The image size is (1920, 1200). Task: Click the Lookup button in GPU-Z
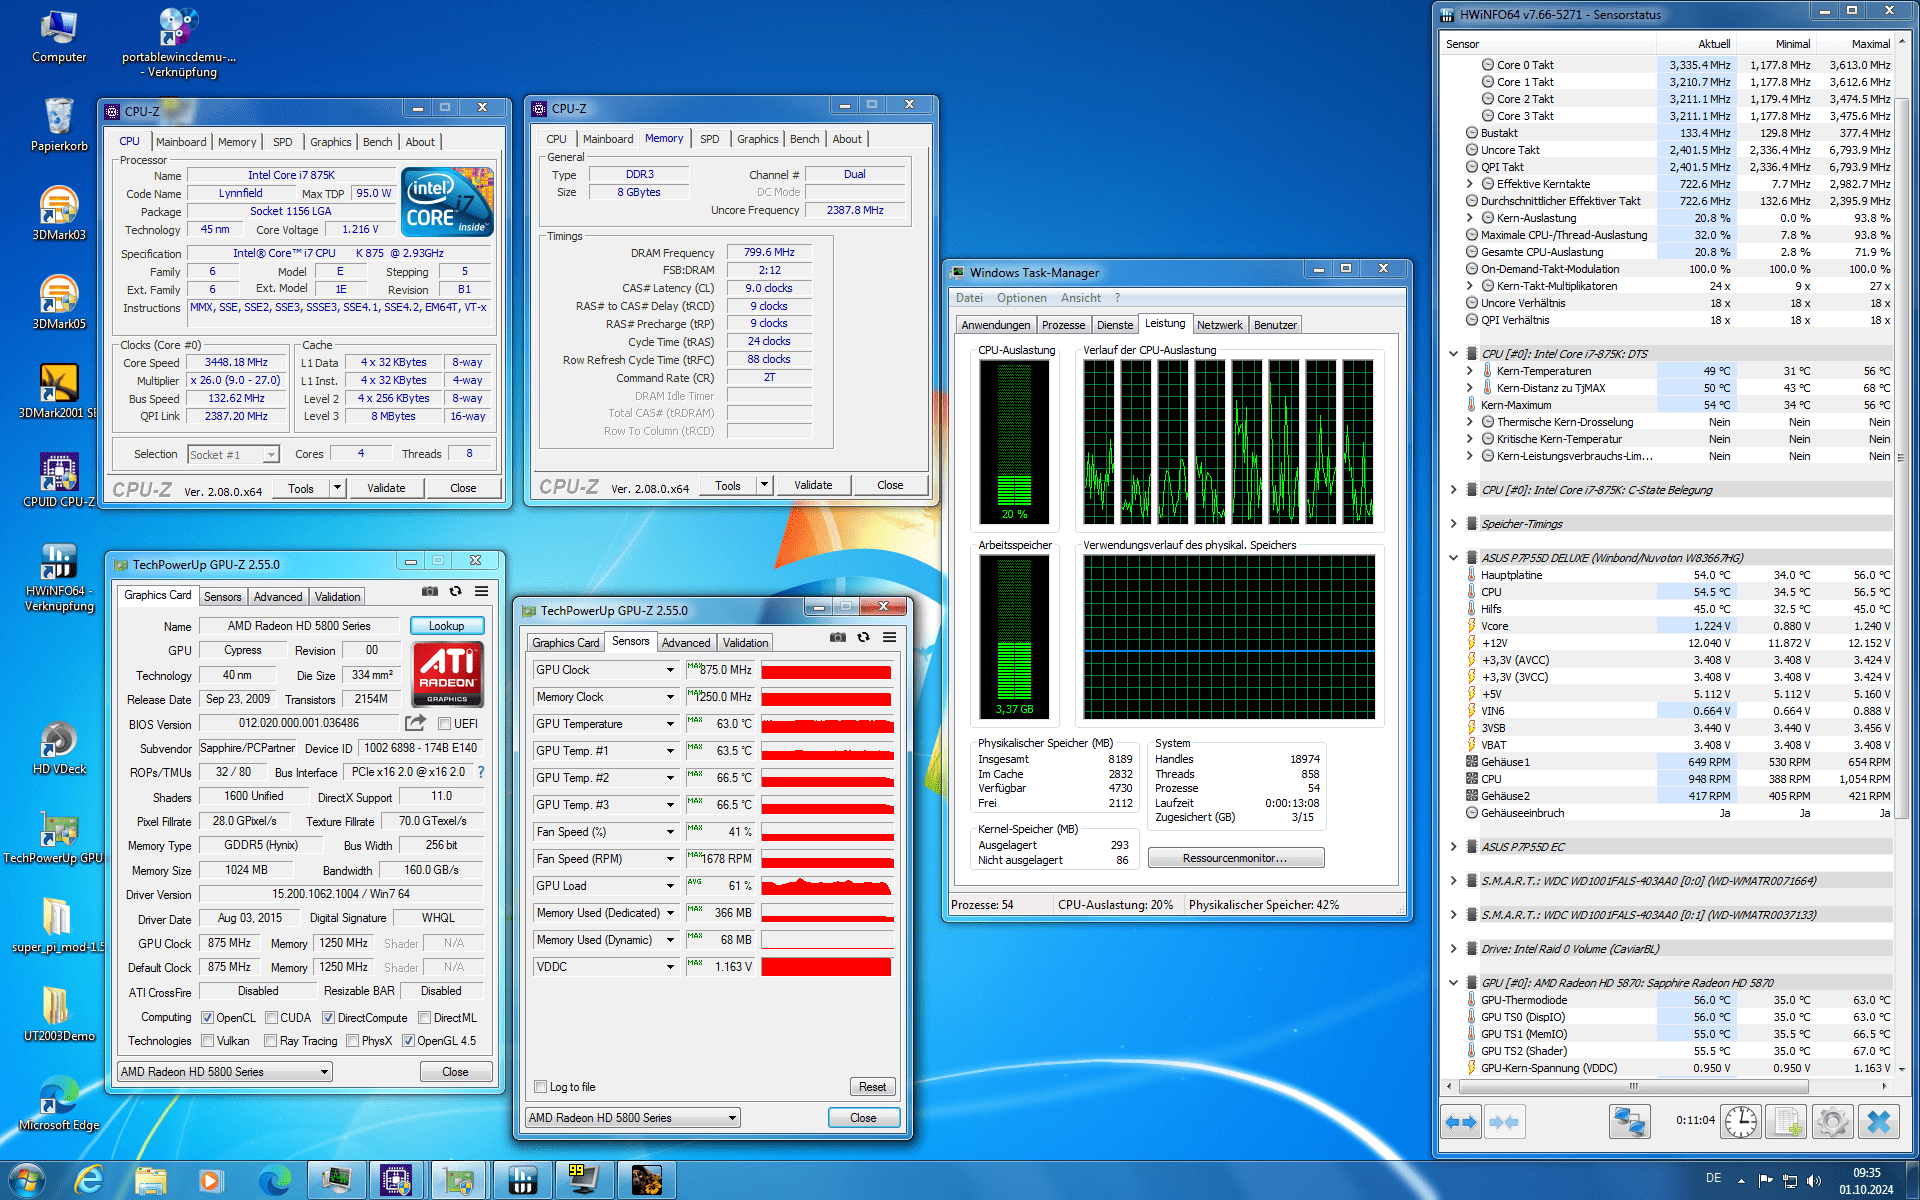point(446,626)
